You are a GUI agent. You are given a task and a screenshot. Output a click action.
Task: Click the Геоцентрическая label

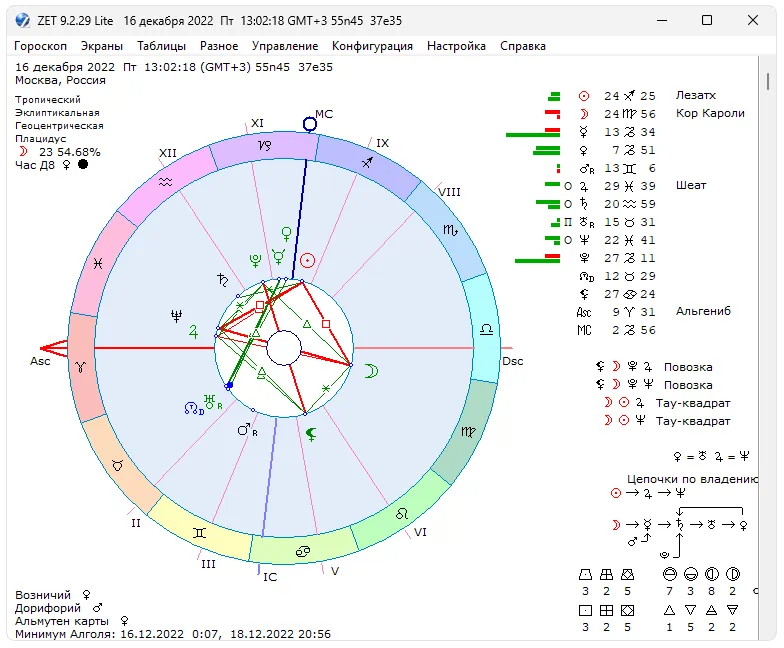(x=59, y=126)
